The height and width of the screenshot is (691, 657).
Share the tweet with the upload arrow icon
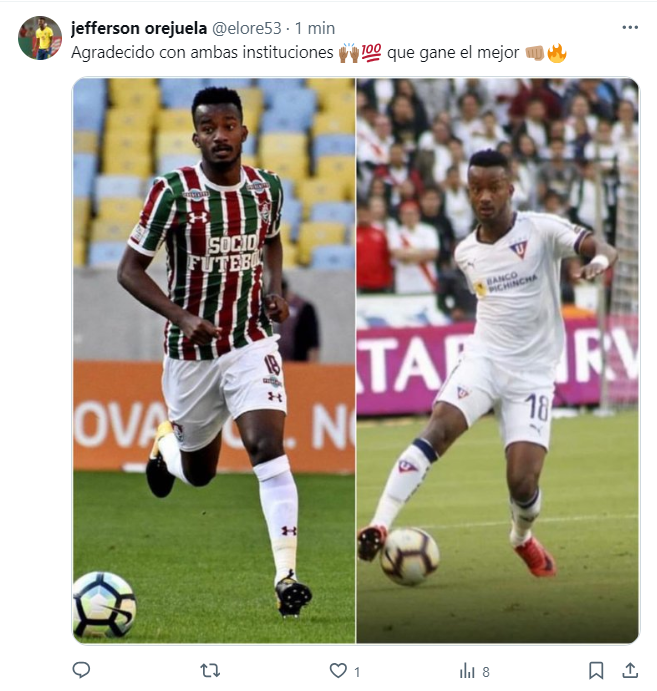pyautogui.click(x=630, y=670)
